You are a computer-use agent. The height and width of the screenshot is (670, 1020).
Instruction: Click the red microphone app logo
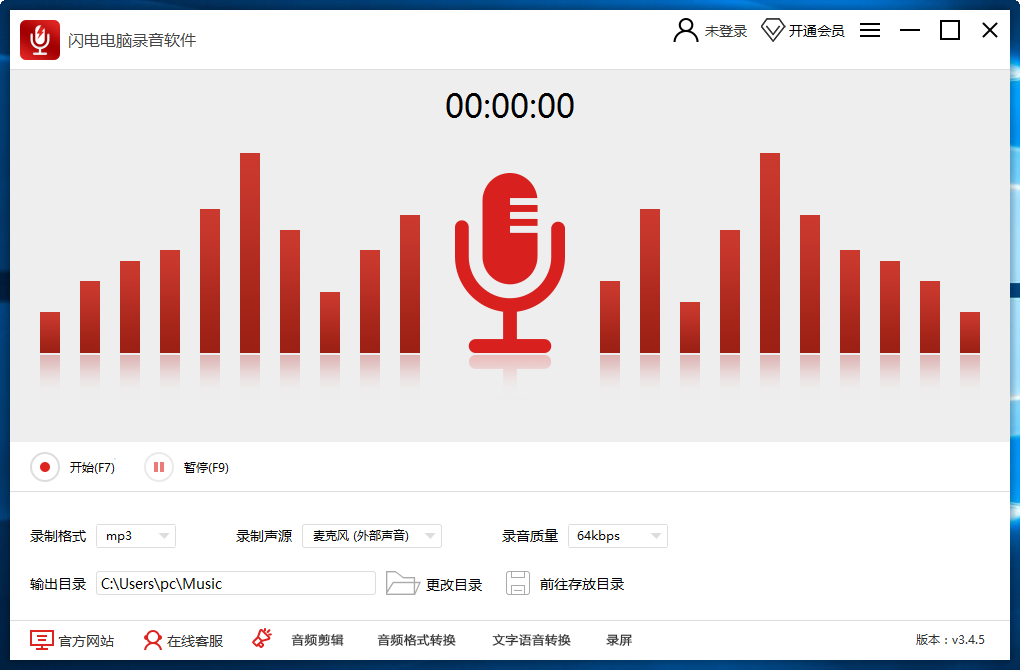pyautogui.click(x=38, y=40)
